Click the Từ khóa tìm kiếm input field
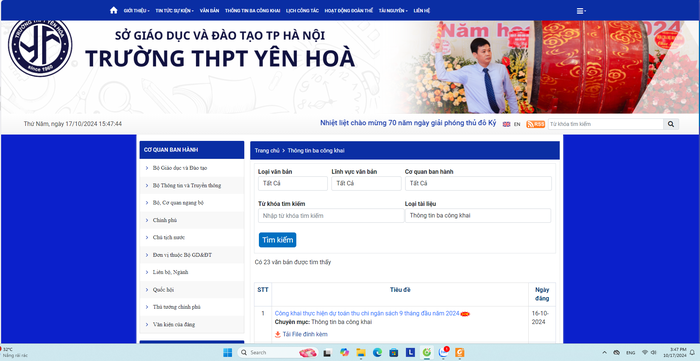 [331, 216]
